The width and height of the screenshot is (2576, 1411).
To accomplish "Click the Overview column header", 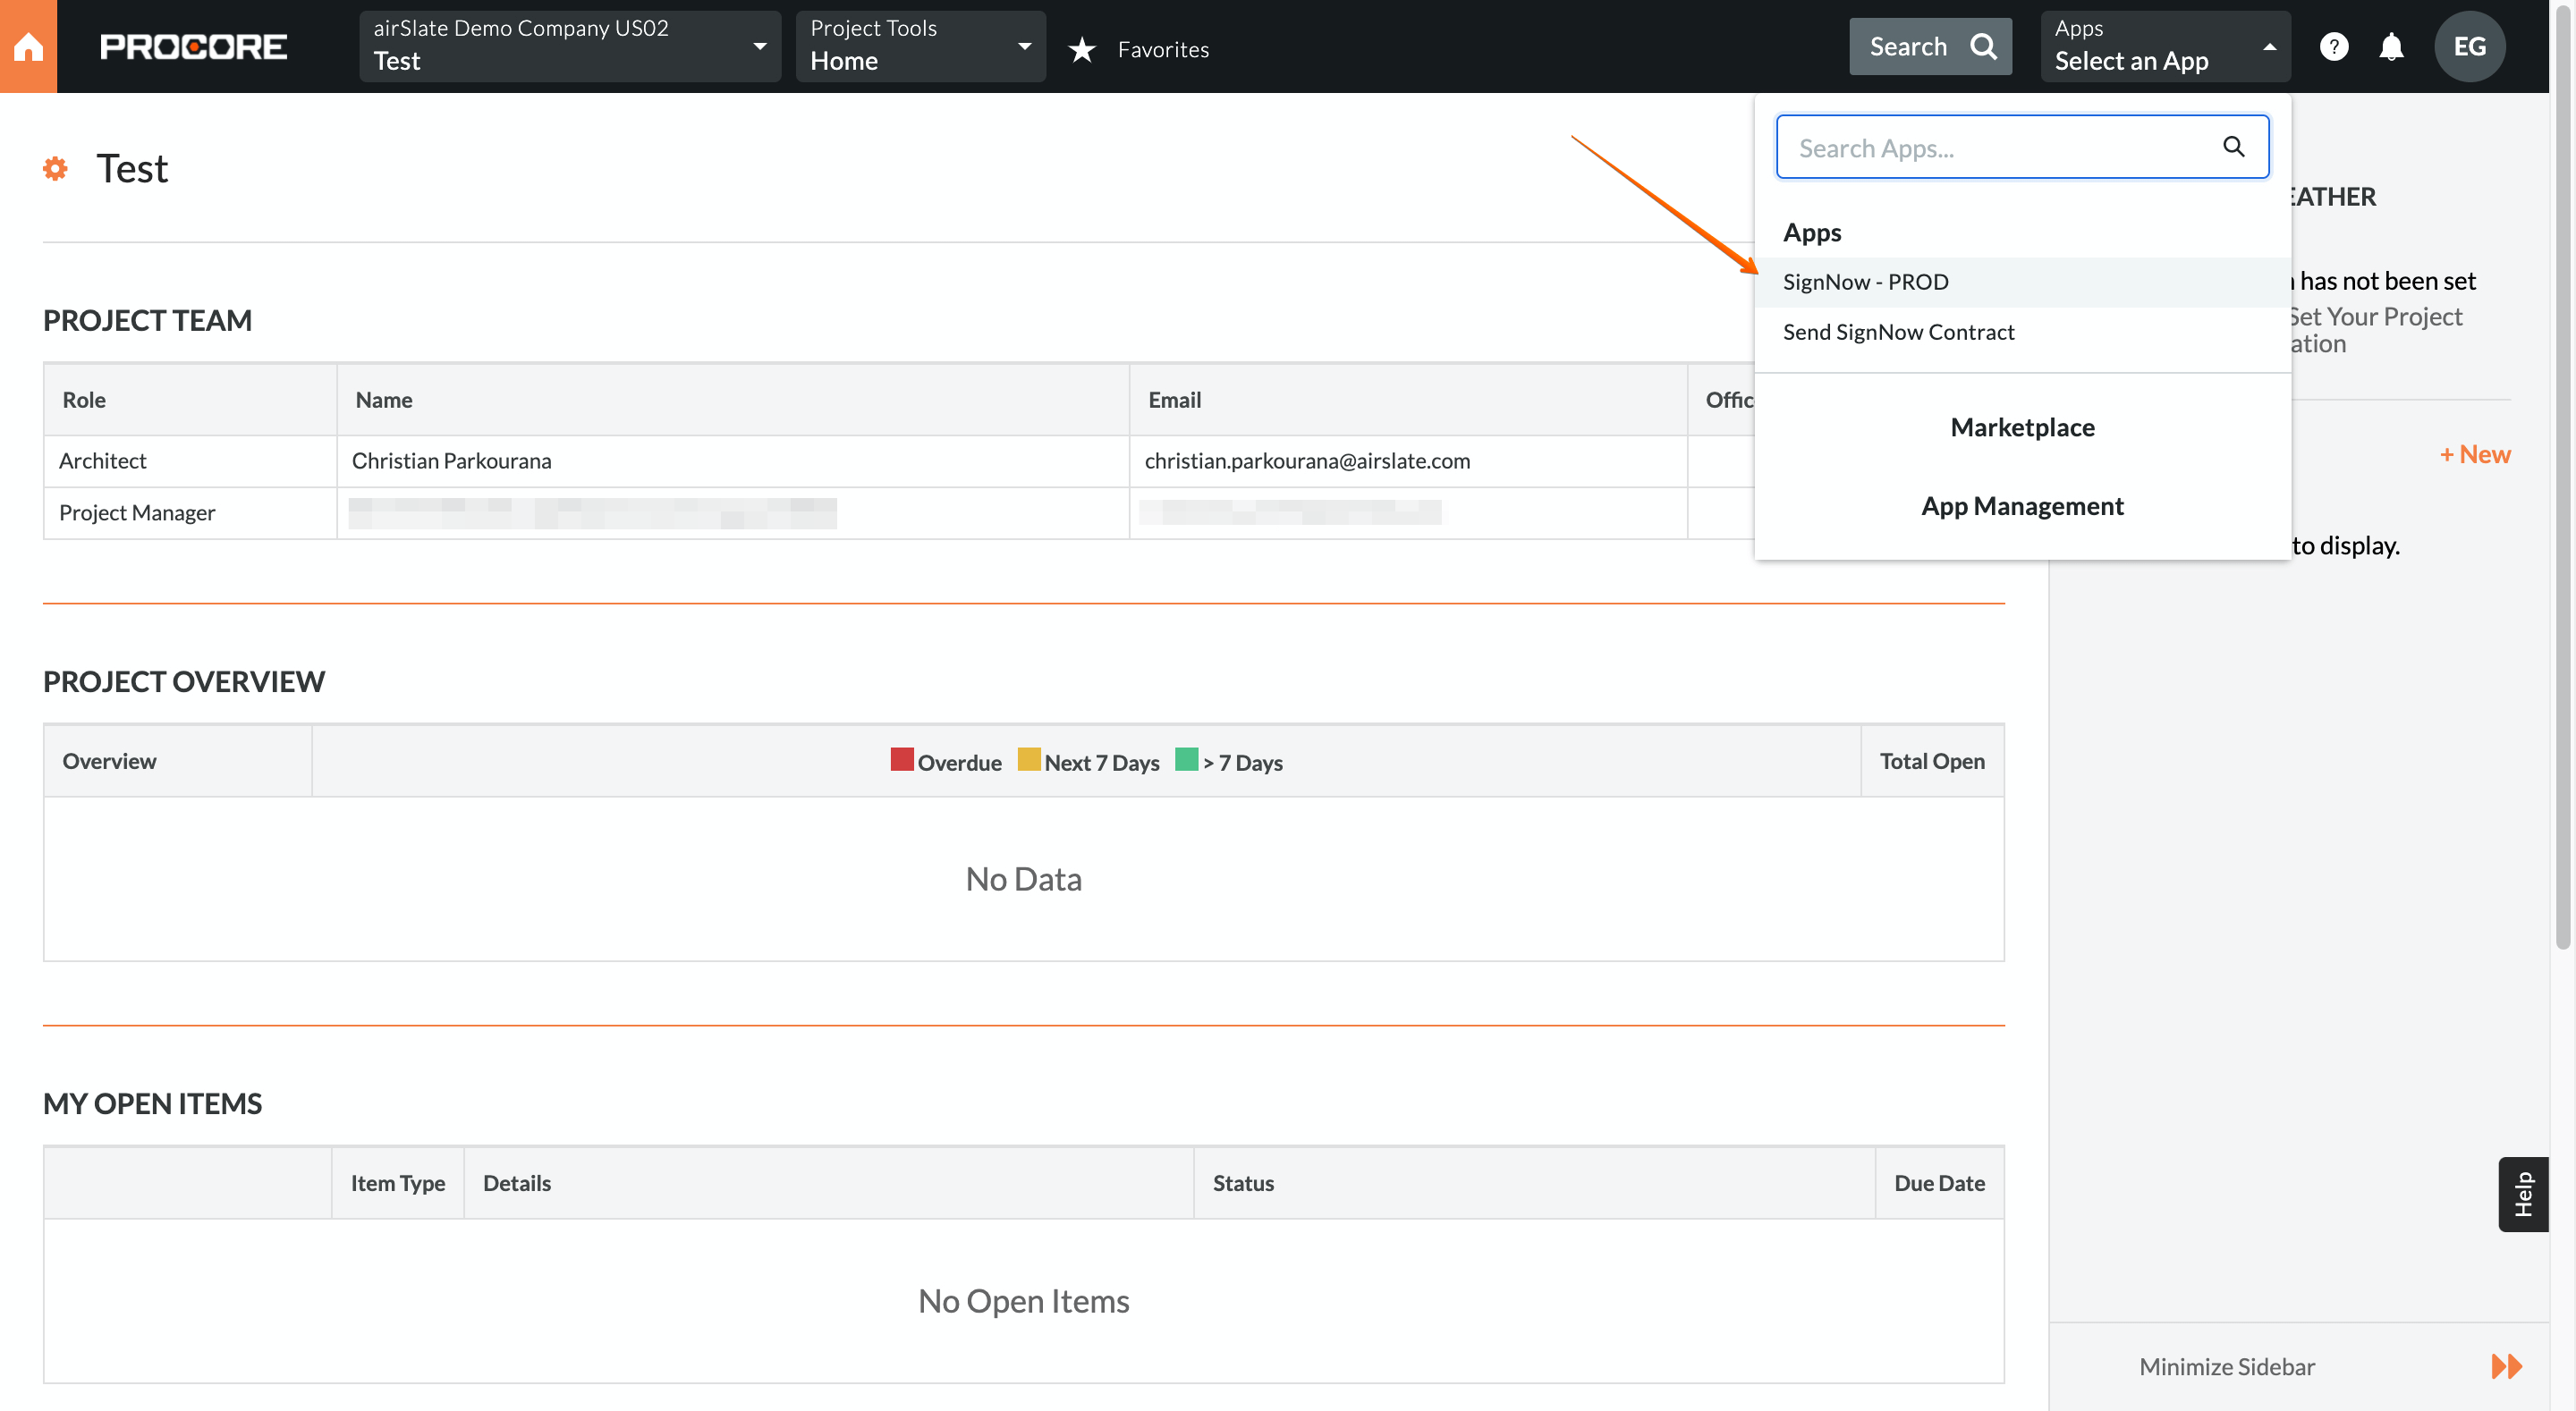I will tap(178, 761).
